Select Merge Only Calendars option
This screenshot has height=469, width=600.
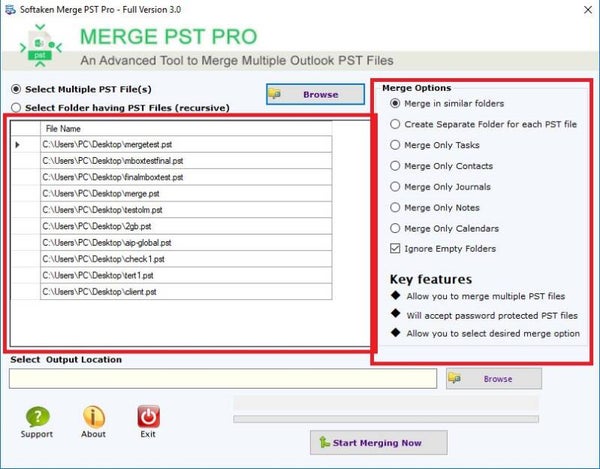point(395,228)
